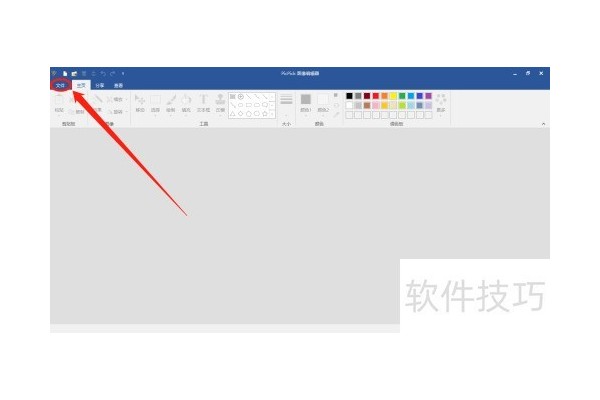Select the Stamp (图章) tool
Image resolution: width=600 pixels, height=400 pixels.
[x=220, y=103]
